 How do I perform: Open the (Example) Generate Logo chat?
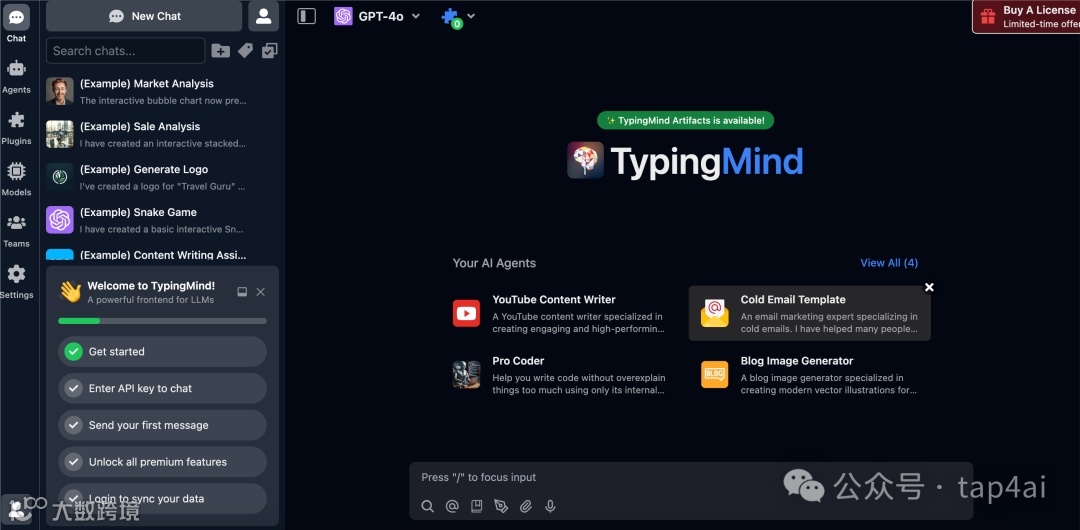162,177
